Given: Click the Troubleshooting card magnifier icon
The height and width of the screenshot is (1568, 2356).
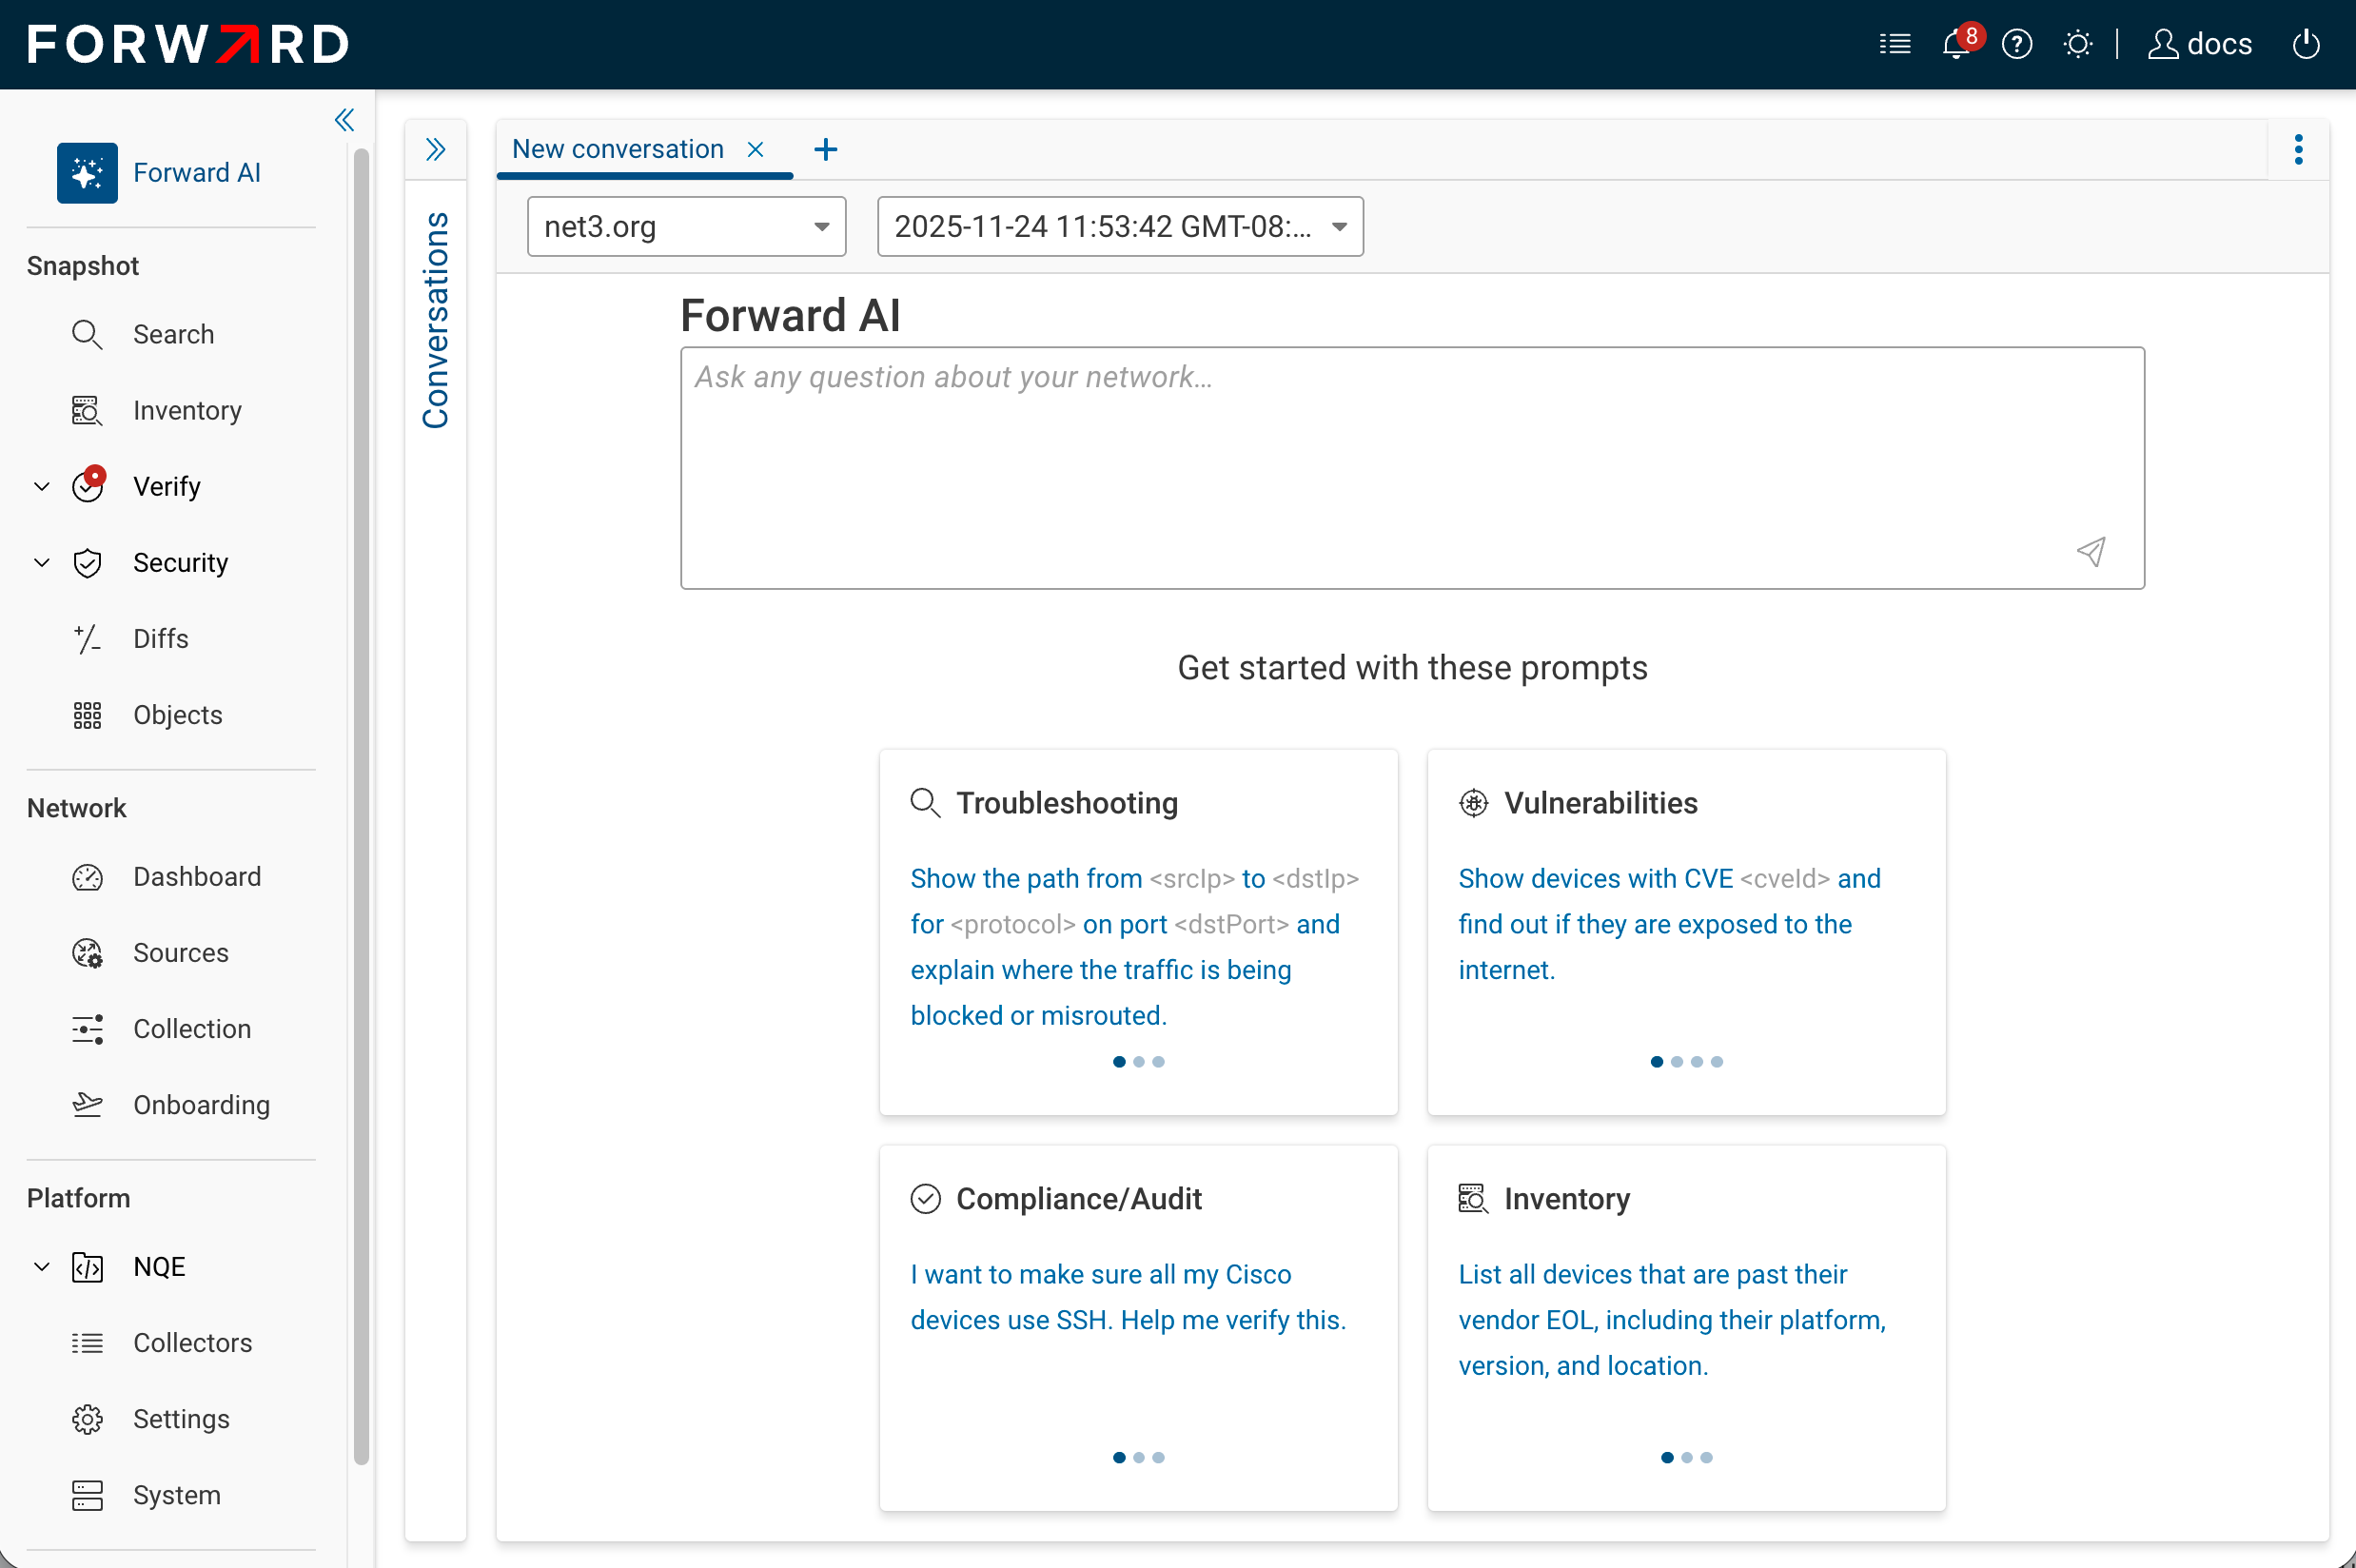Looking at the screenshot, I should point(925,803).
